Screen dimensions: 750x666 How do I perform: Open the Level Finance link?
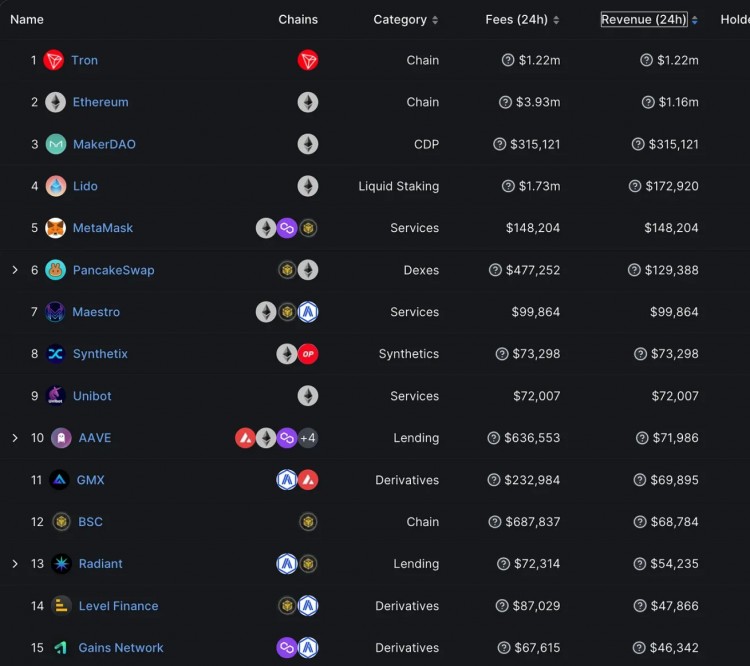pyautogui.click(x=118, y=606)
